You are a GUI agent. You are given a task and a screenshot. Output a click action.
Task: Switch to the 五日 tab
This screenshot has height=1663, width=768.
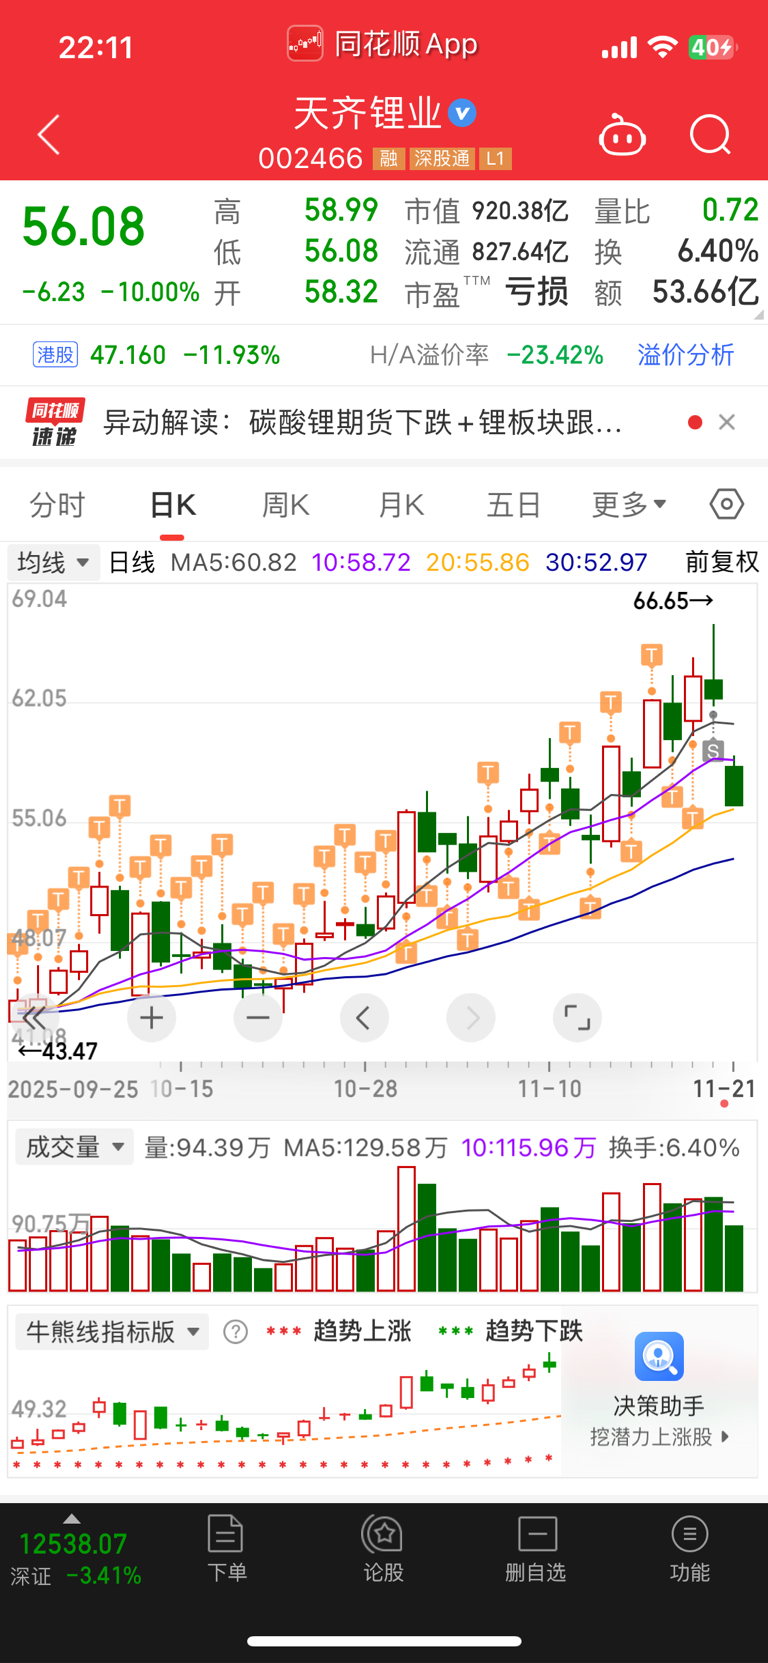pos(514,505)
